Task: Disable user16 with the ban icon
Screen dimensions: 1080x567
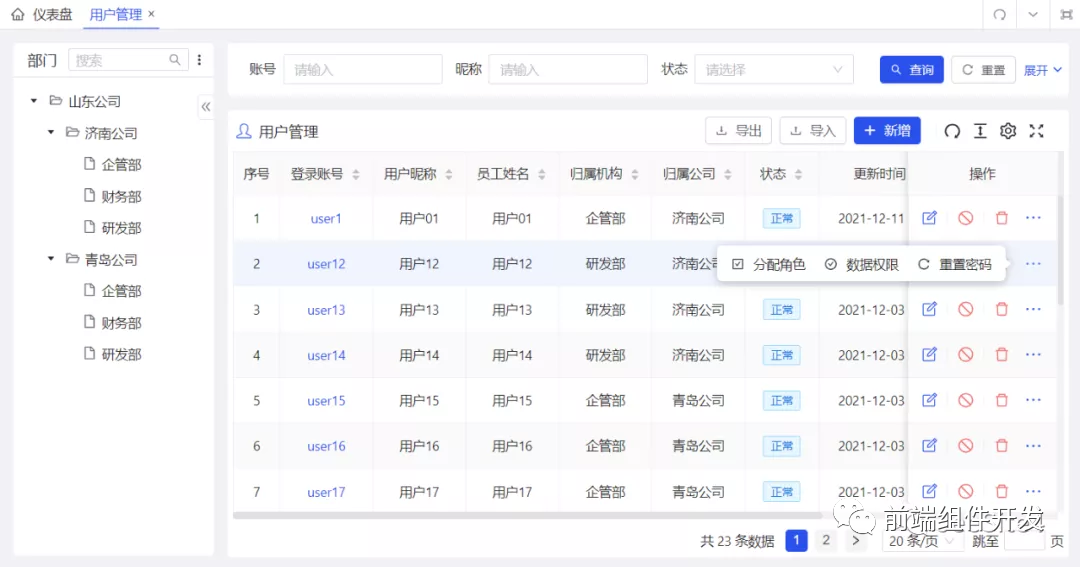Action: 966,446
